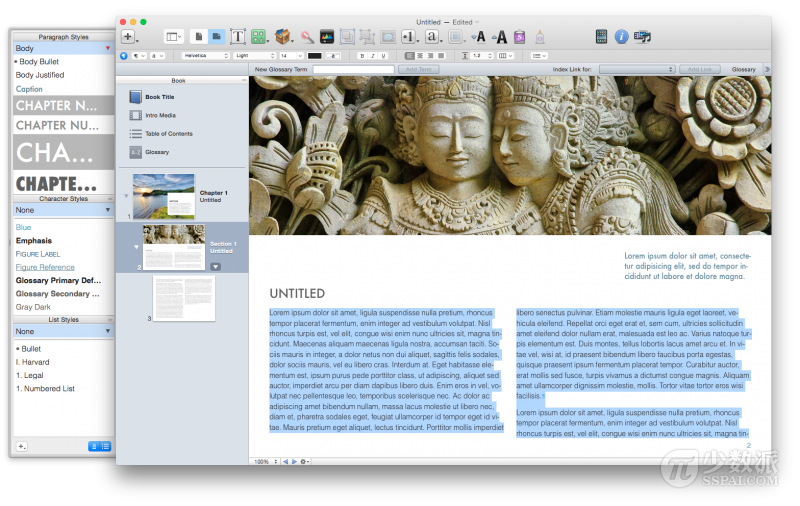
Task: Open the View layout menu button
Action: tap(173, 37)
